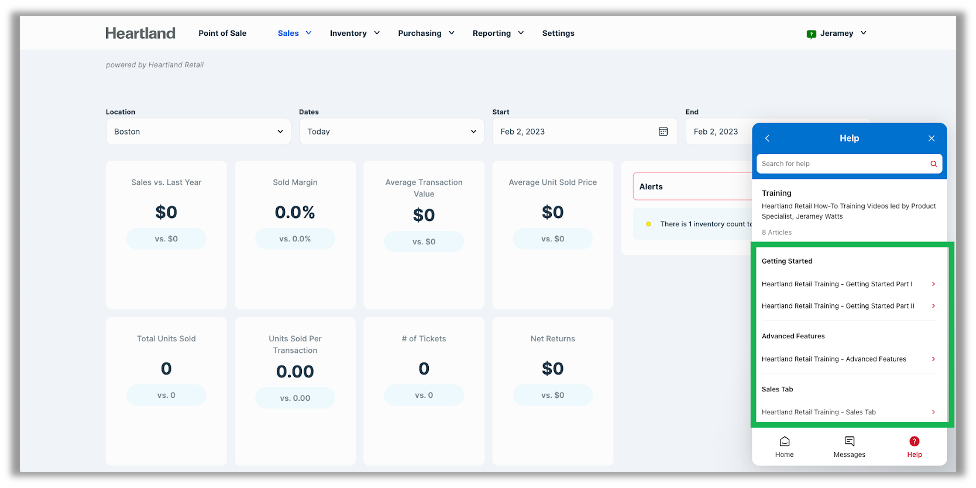Screen dimensions: 976x488
Task: Click the green user avatar icon
Action: [811, 33]
